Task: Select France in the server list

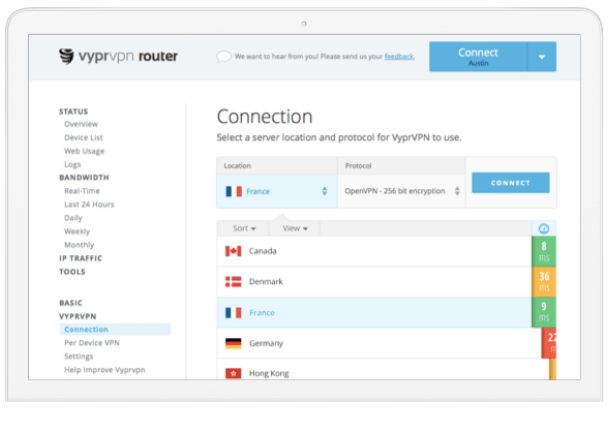Action: pos(374,313)
